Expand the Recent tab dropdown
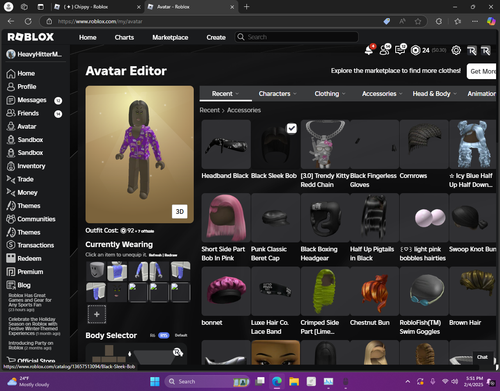The width and height of the screenshot is (500, 391). pyautogui.click(x=226, y=94)
